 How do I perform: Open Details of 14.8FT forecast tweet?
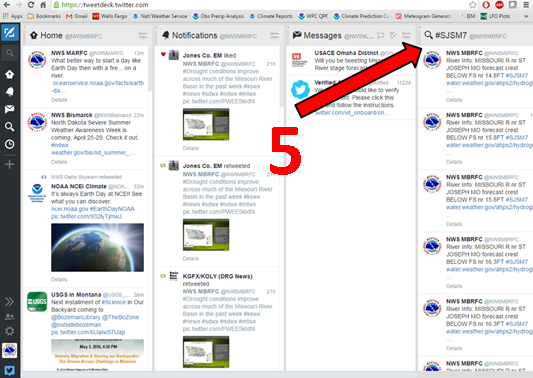click(x=454, y=100)
